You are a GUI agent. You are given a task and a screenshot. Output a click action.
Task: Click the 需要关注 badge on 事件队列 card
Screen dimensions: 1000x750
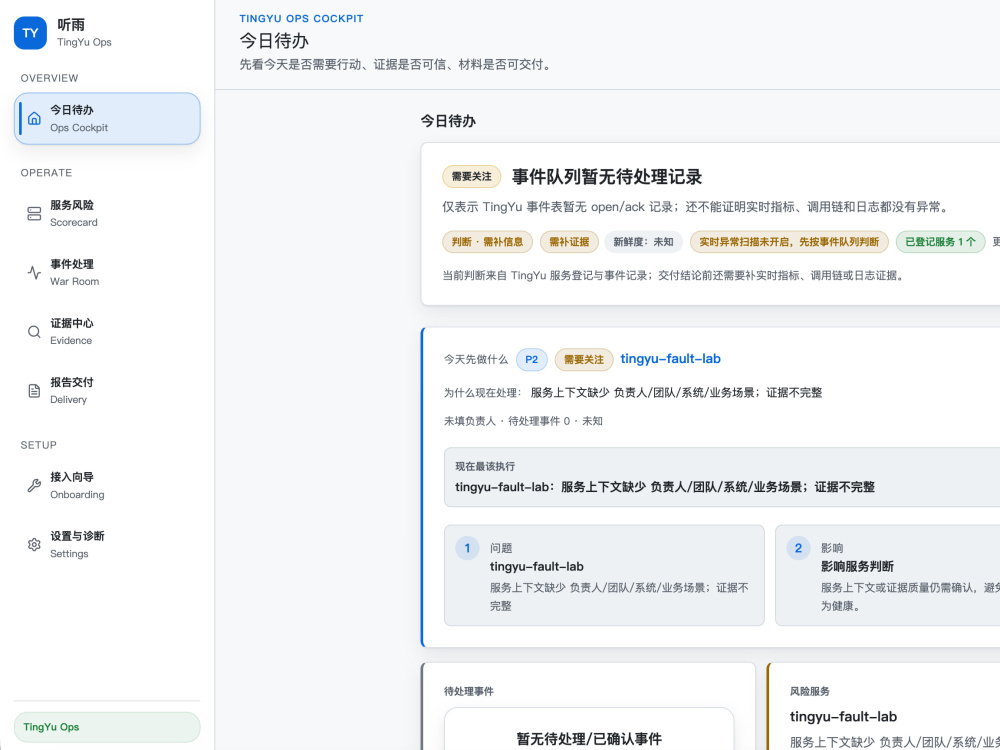(x=471, y=177)
